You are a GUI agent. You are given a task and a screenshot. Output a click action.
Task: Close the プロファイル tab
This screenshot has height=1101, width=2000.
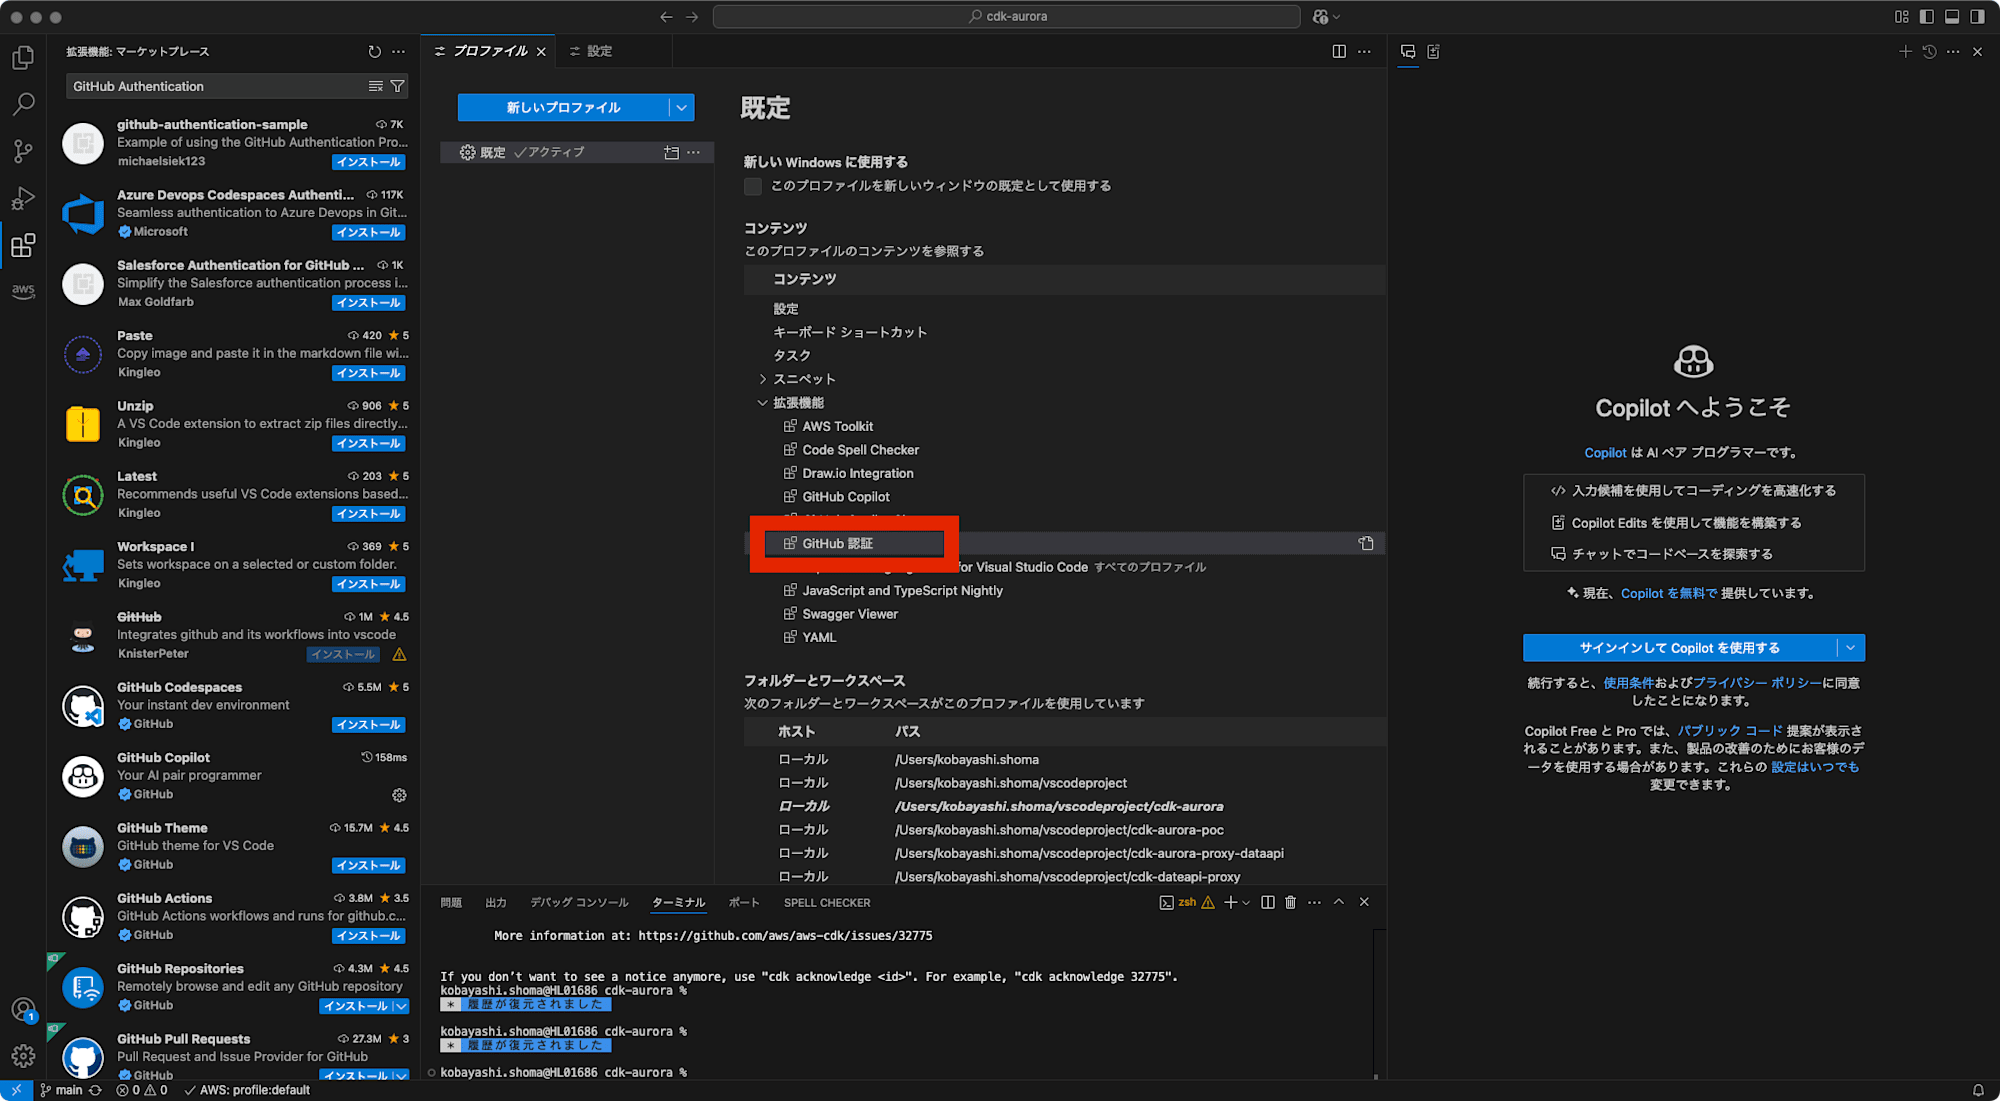coord(542,52)
